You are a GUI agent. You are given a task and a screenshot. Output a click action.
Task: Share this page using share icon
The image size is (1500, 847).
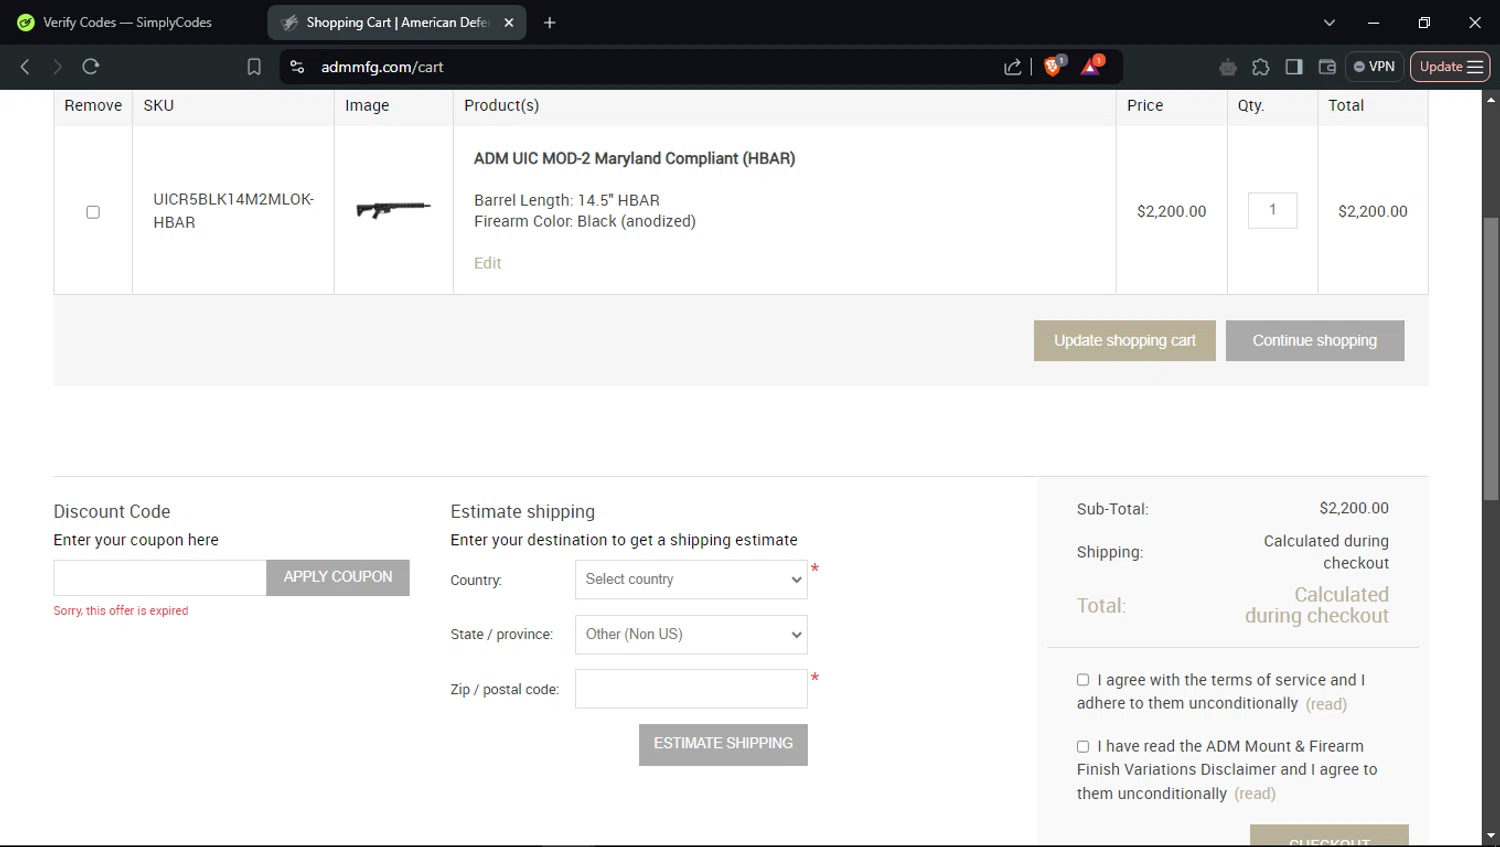pos(1013,67)
